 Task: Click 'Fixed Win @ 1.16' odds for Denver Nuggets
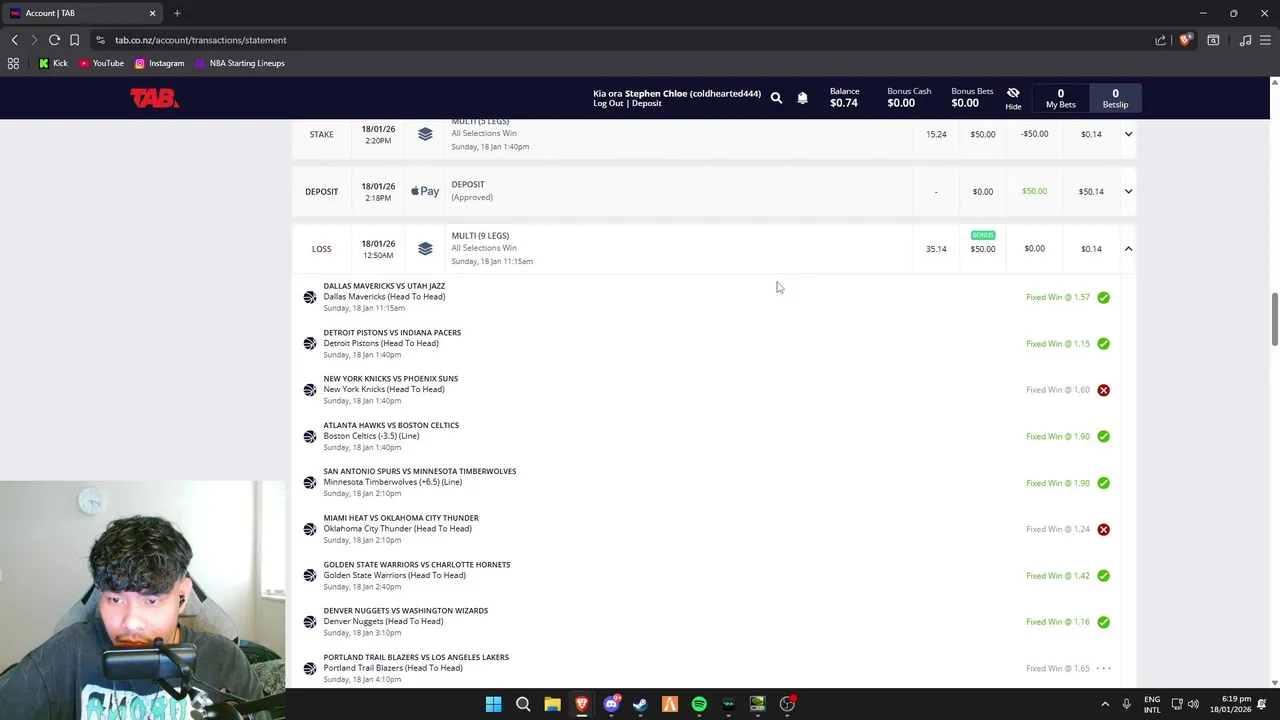[1057, 622]
